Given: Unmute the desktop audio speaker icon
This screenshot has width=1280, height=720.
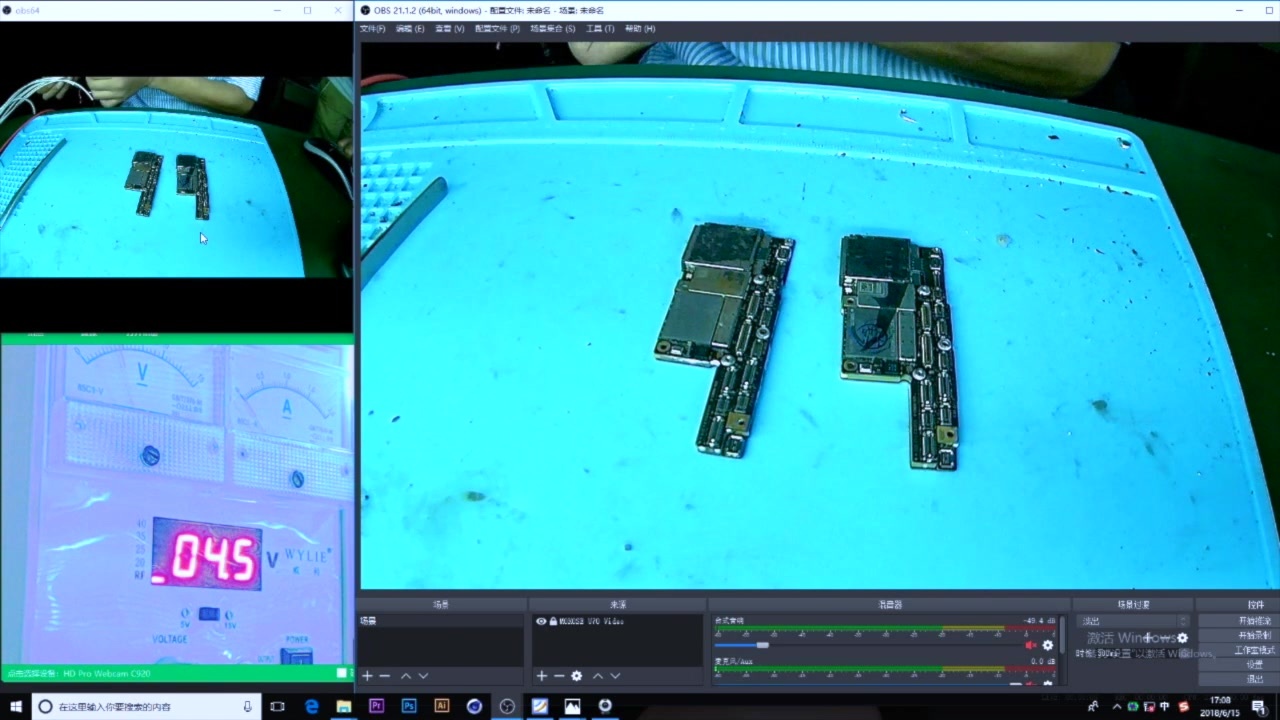Looking at the screenshot, I should (1031, 645).
